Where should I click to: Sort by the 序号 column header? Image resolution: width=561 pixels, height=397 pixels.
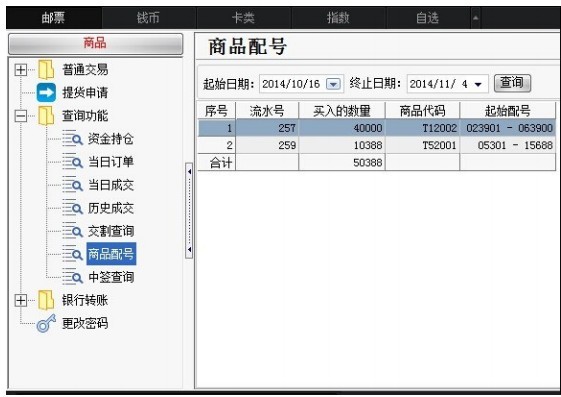pyautogui.click(x=216, y=111)
